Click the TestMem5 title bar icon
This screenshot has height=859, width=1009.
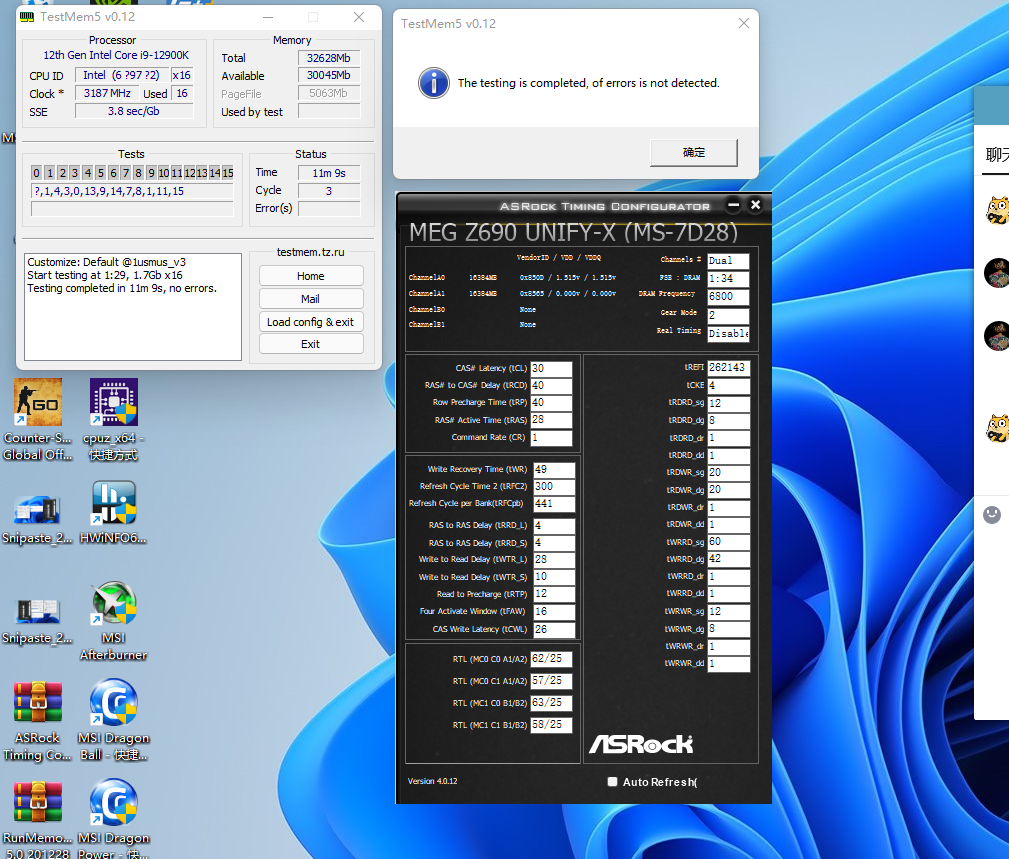(x=27, y=17)
